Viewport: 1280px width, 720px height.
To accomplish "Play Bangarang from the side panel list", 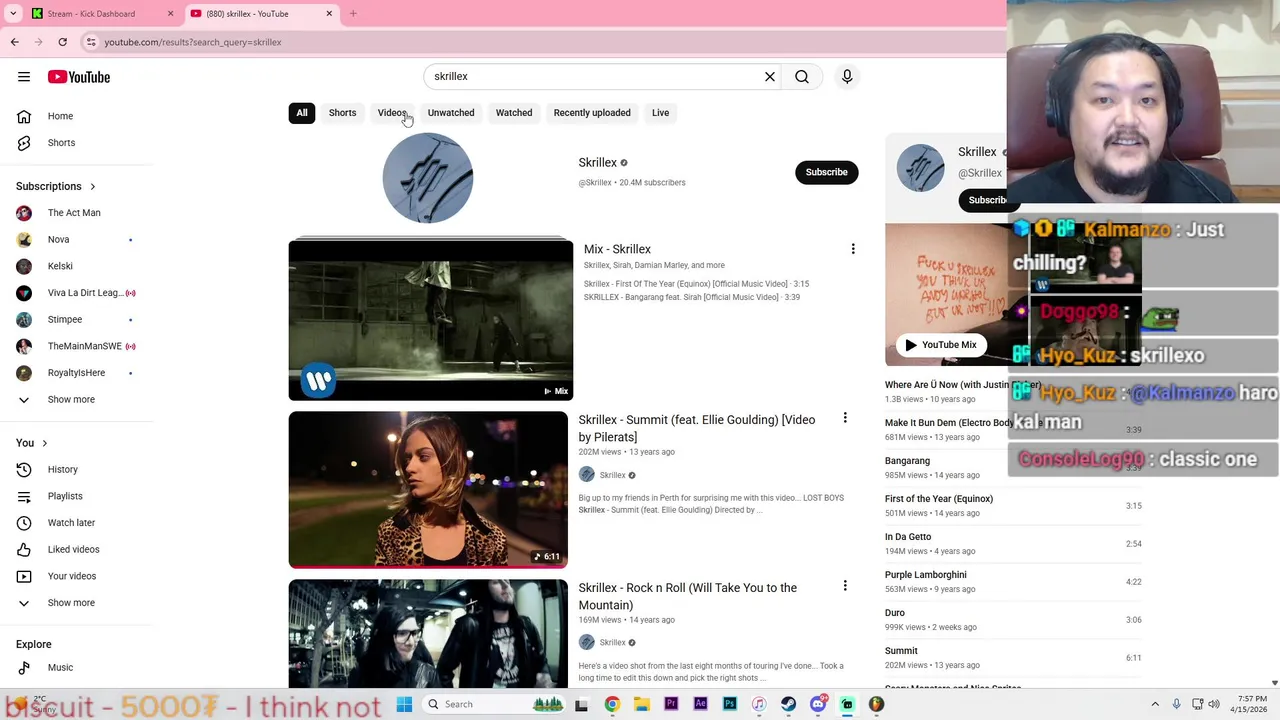I will pyautogui.click(x=907, y=461).
